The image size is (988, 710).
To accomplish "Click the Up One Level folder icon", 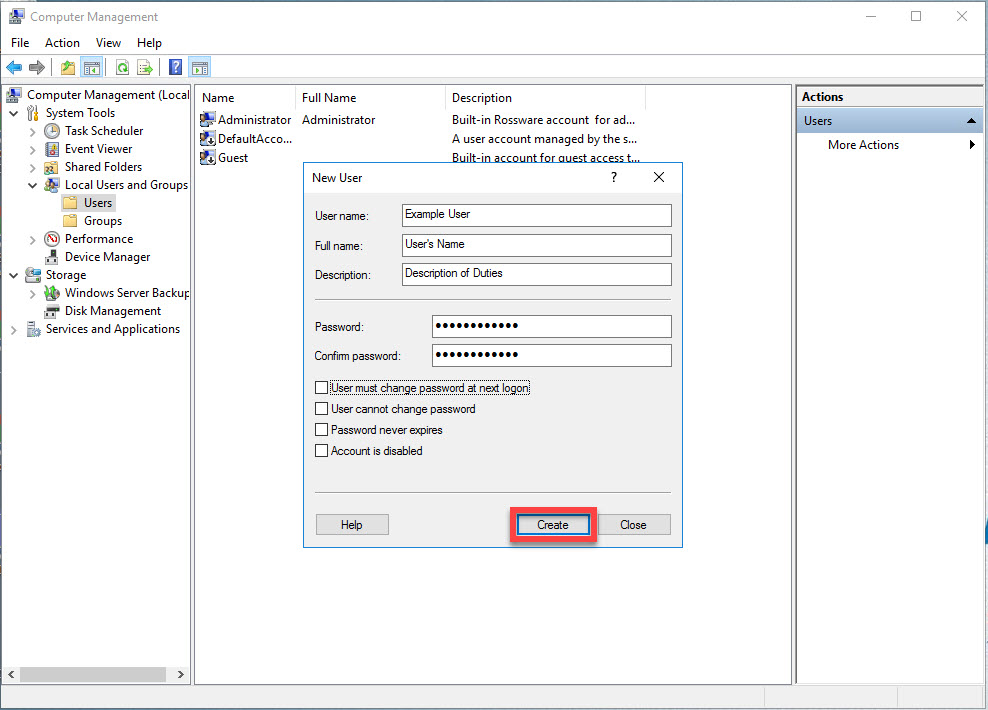I will pos(67,68).
